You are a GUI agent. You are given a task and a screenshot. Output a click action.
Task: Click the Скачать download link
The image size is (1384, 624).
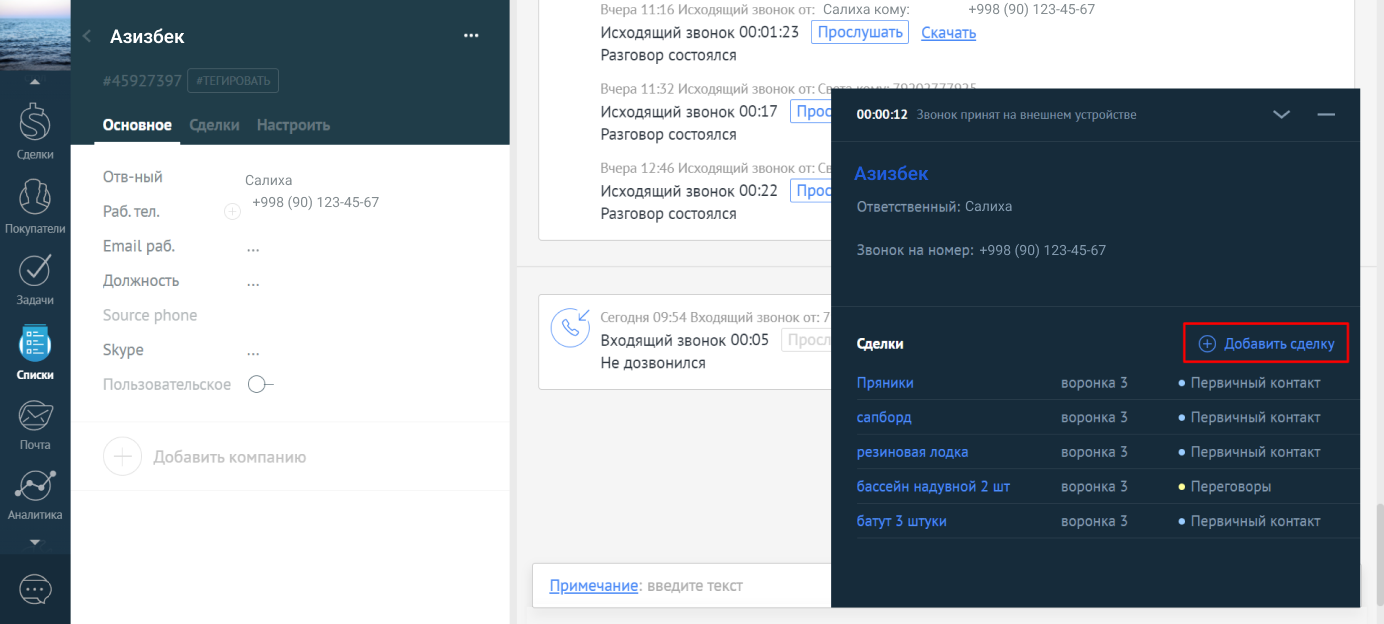[x=948, y=33]
